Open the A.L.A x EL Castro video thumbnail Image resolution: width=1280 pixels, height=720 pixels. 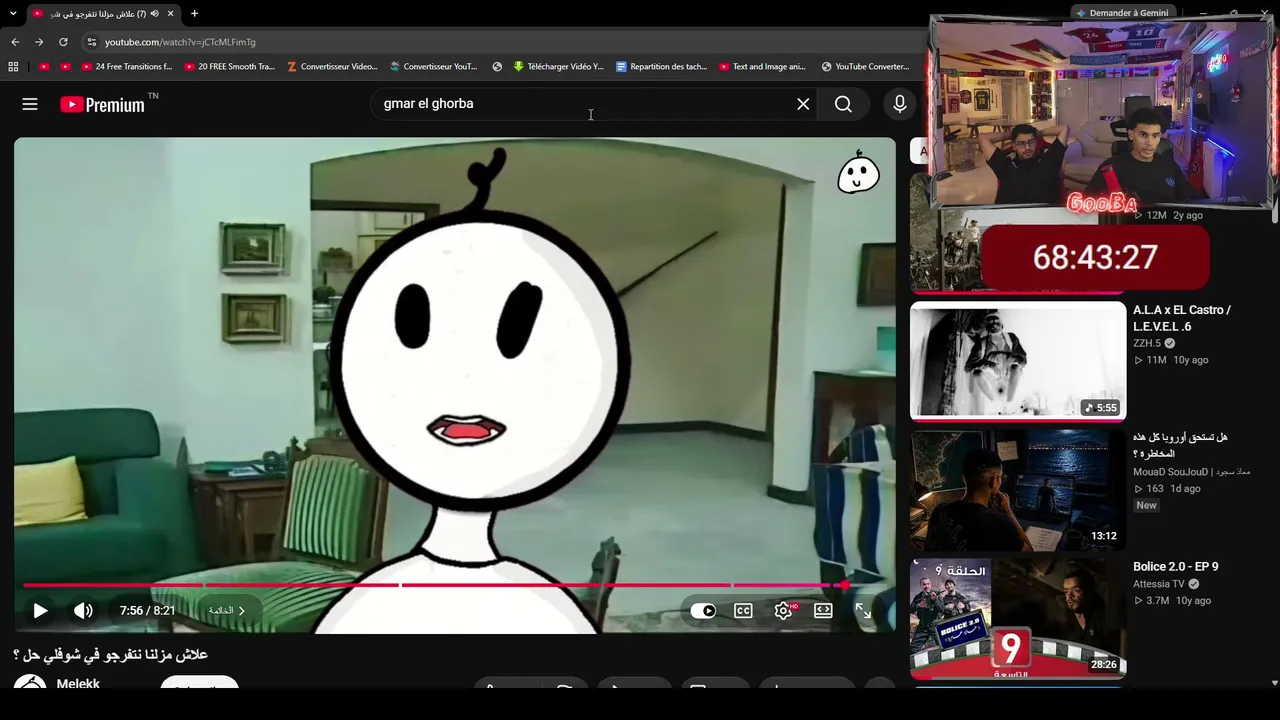click(1018, 361)
